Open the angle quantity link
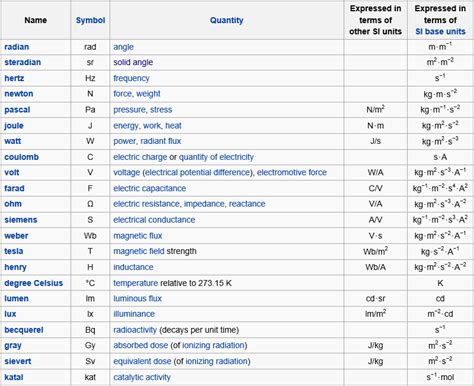The height and width of the screenshot is (386, 474). [123, 47]
